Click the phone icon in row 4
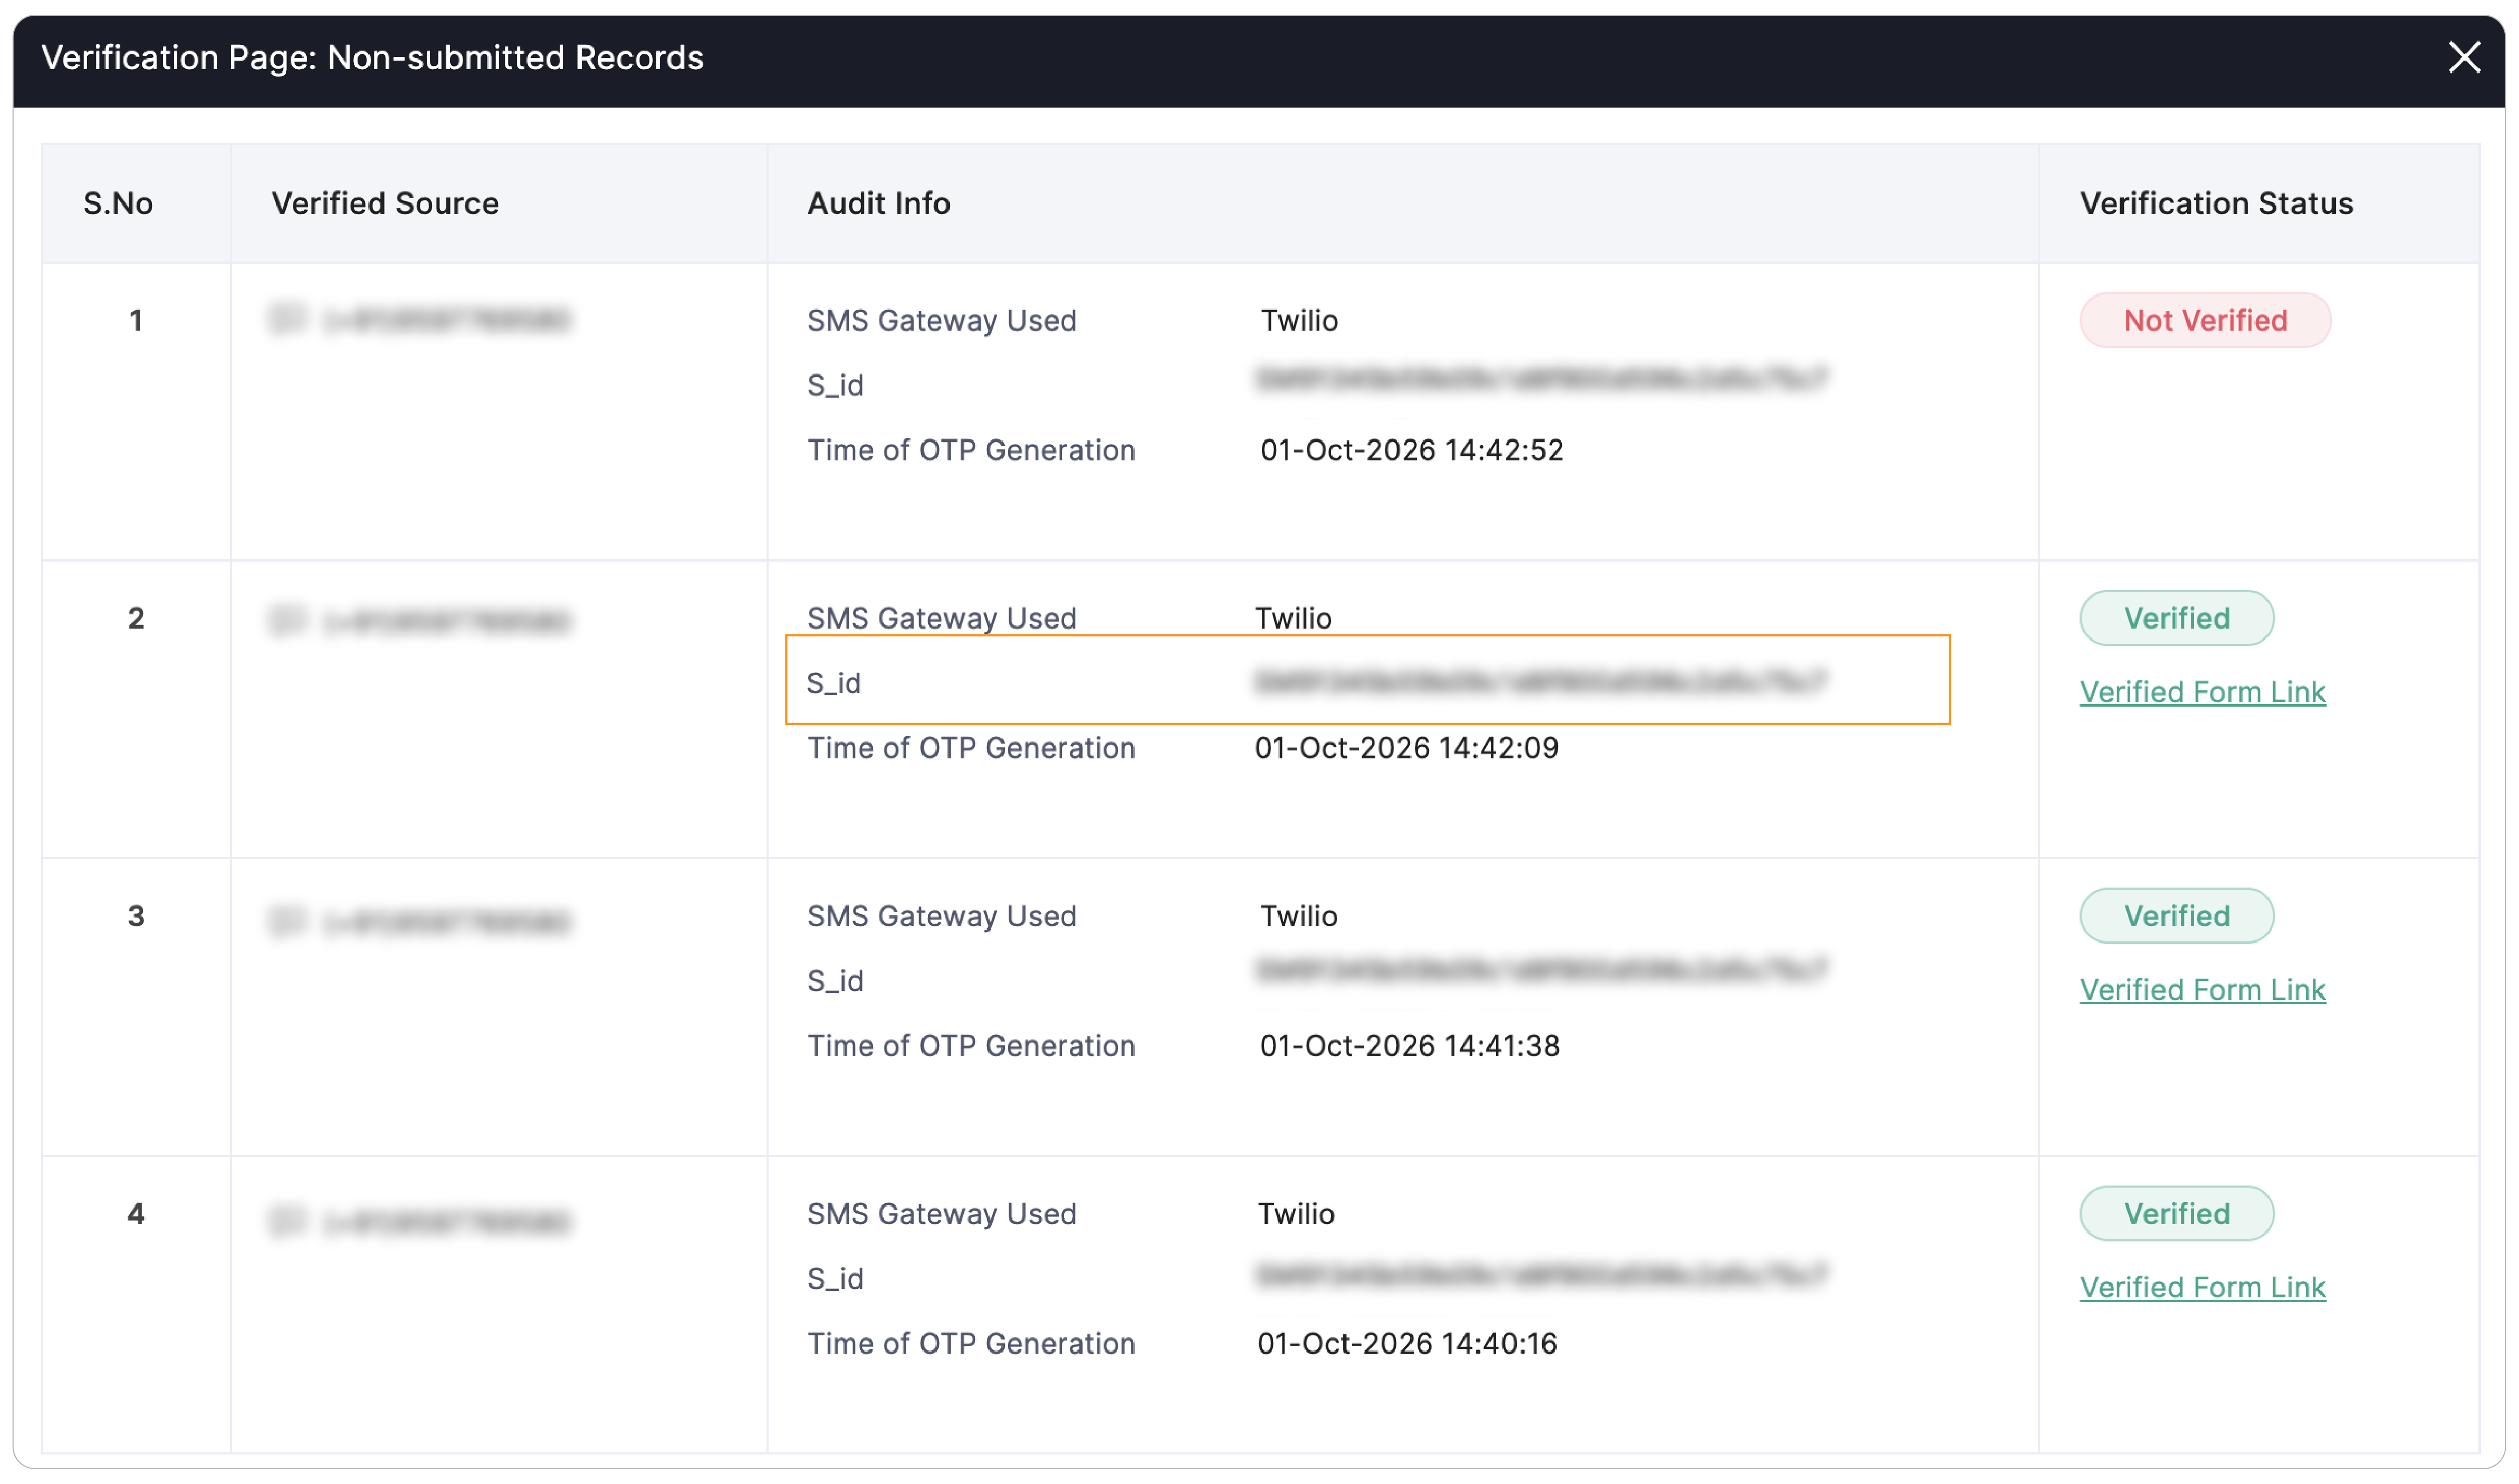 (288, 1222)
